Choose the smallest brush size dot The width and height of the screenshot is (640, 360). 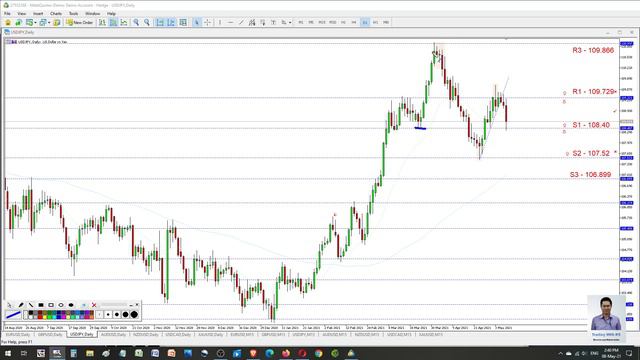pyautogui.click(x=99, y=314)
